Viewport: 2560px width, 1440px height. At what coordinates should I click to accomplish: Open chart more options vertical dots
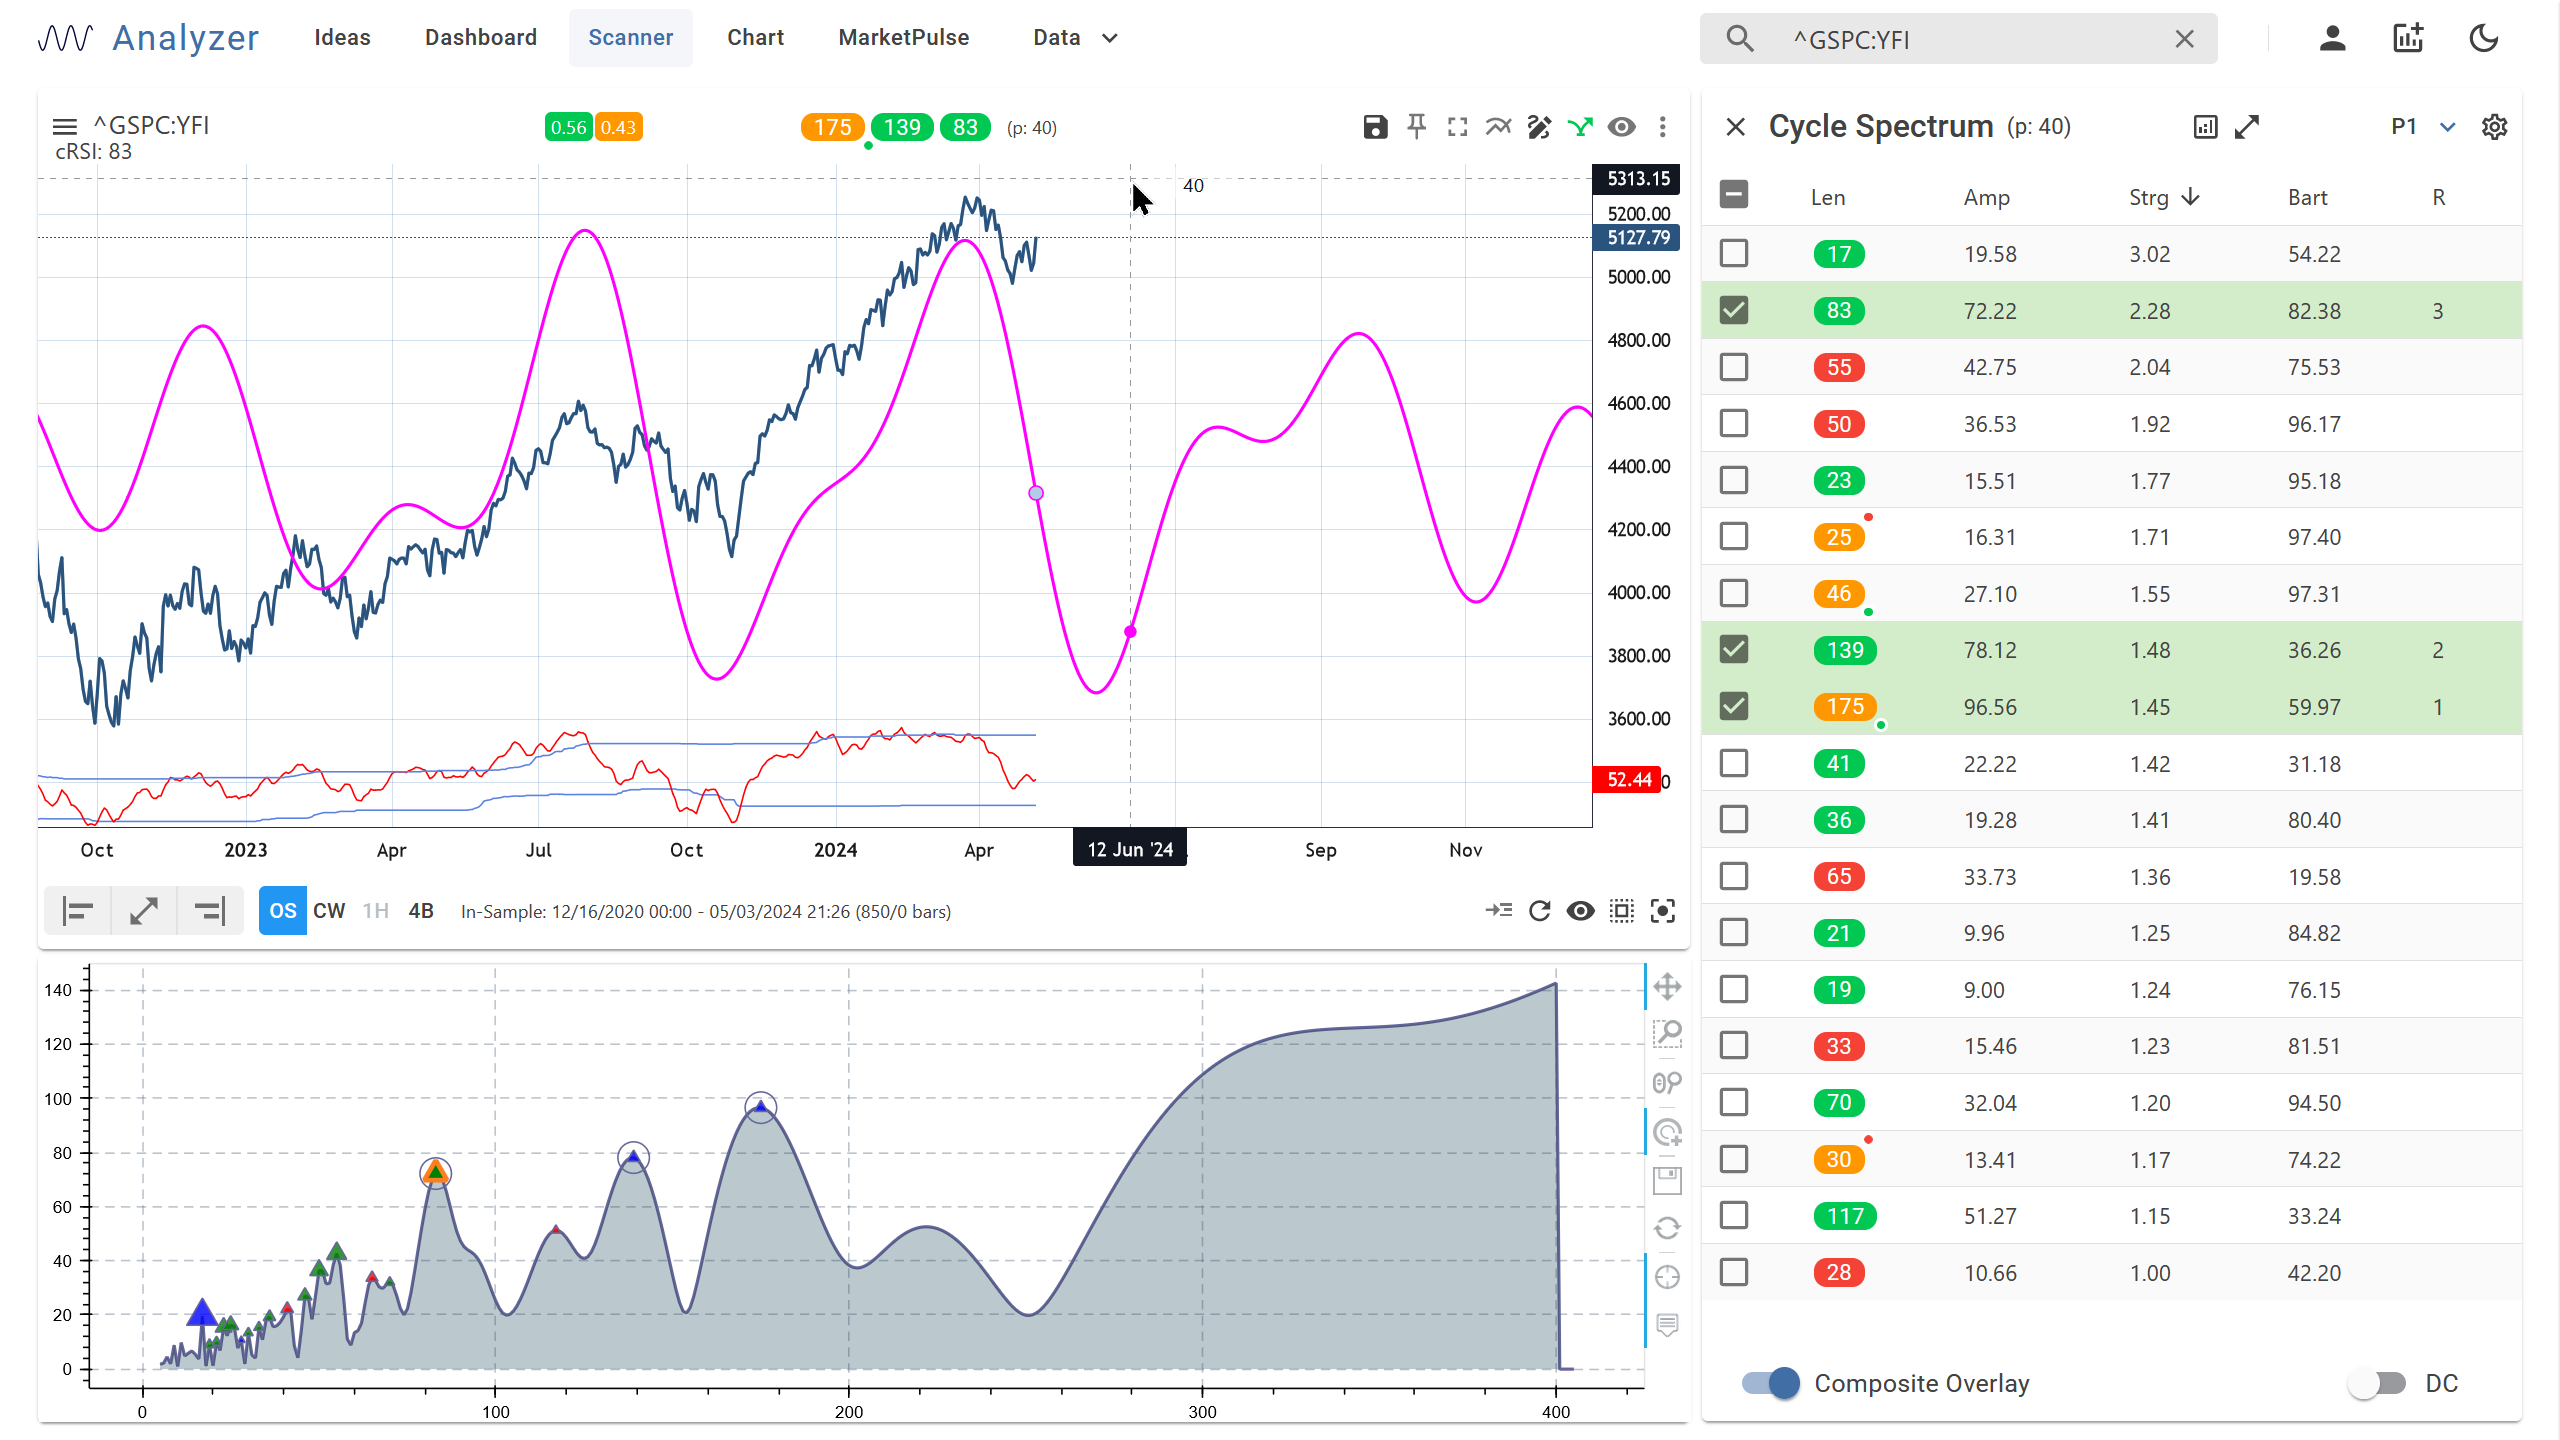pos(1663,127)
